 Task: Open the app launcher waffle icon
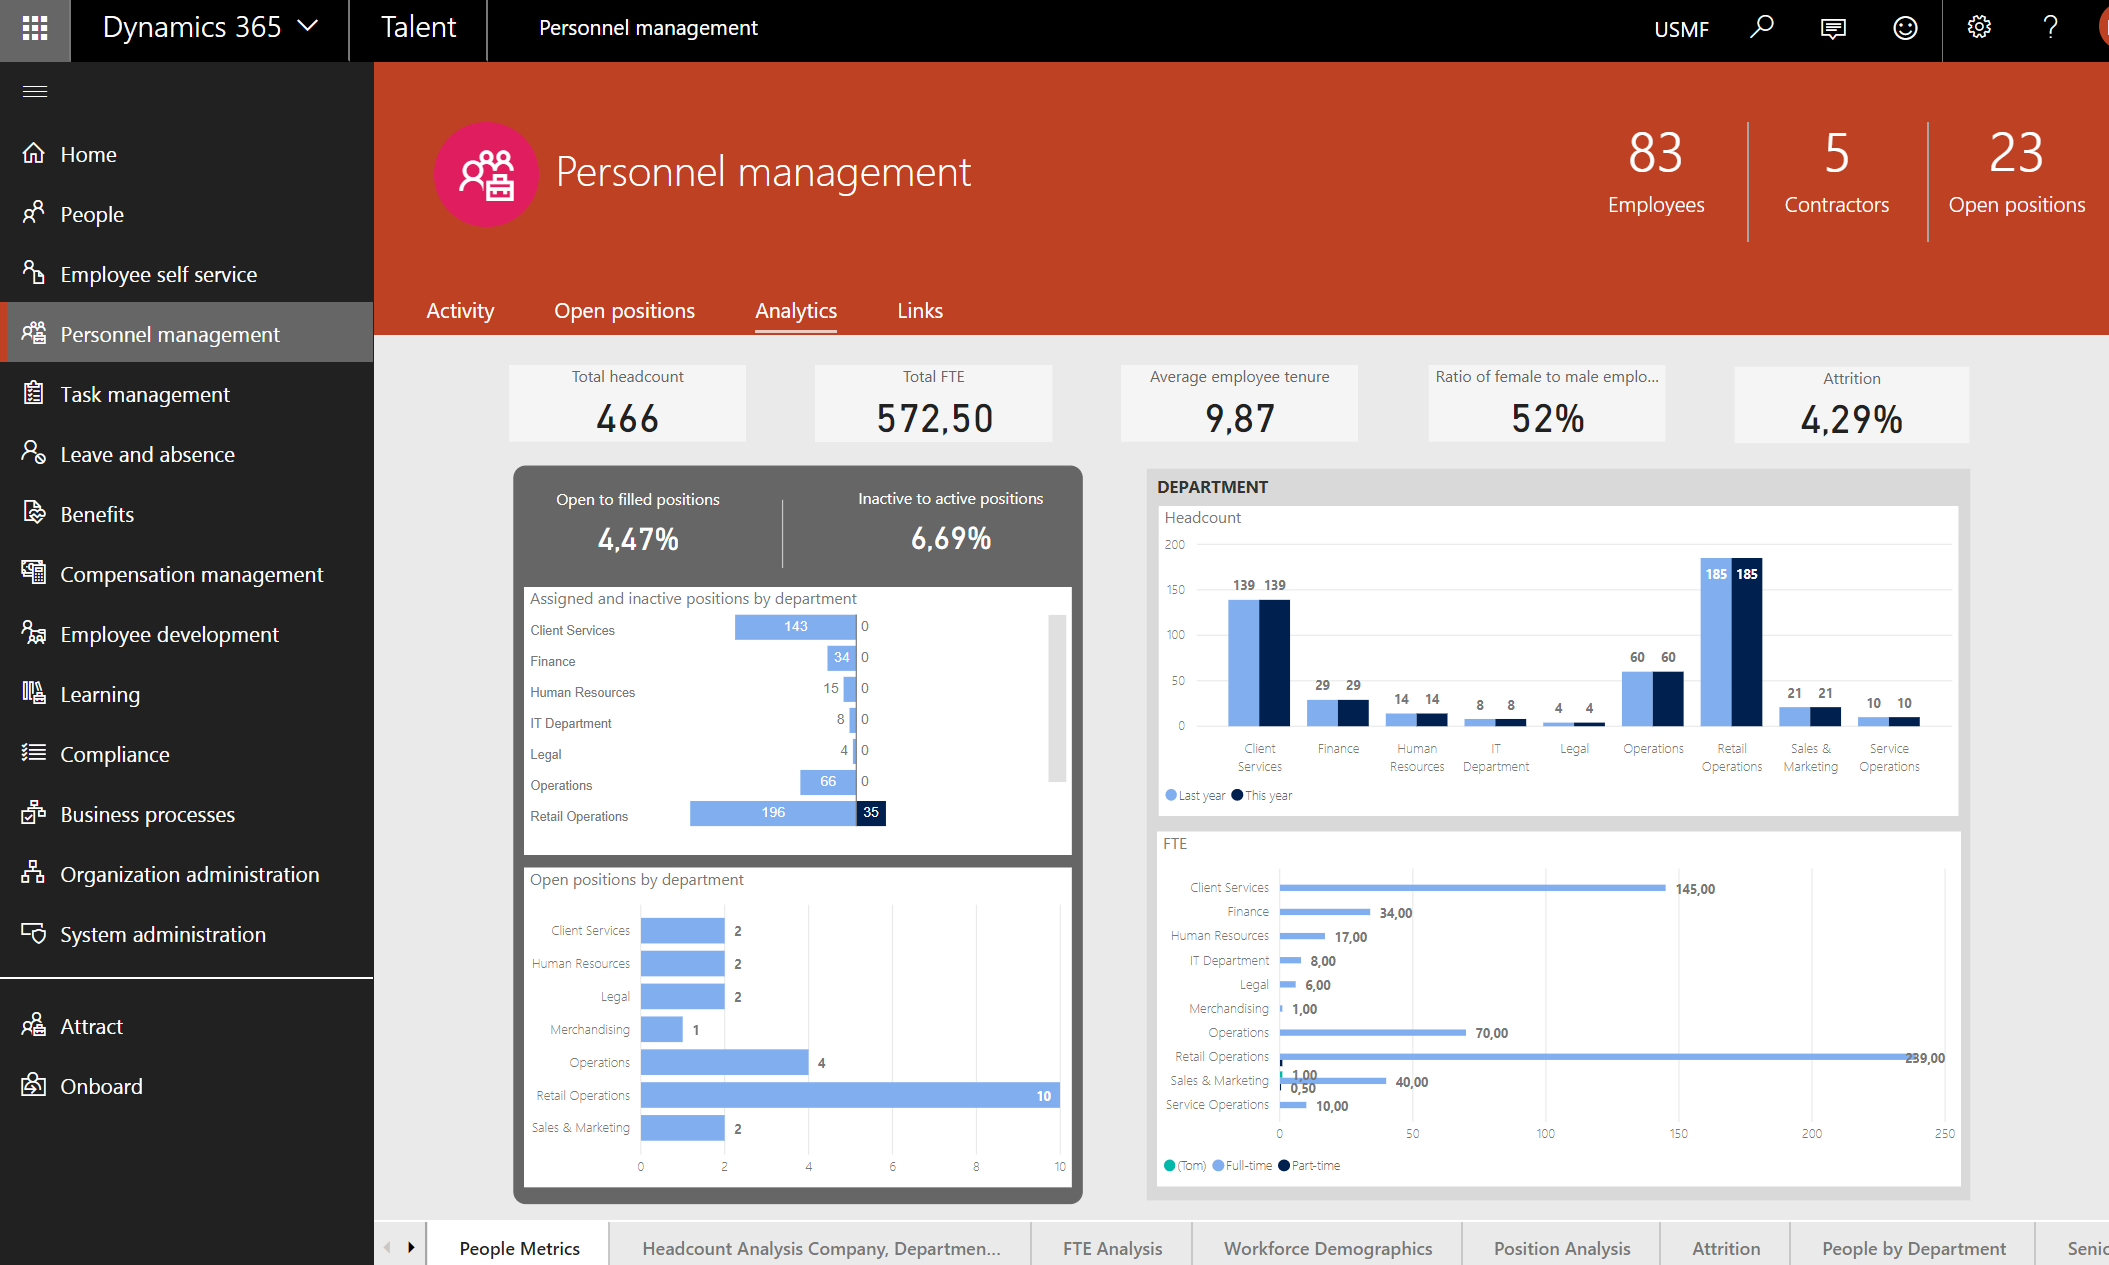35,28
